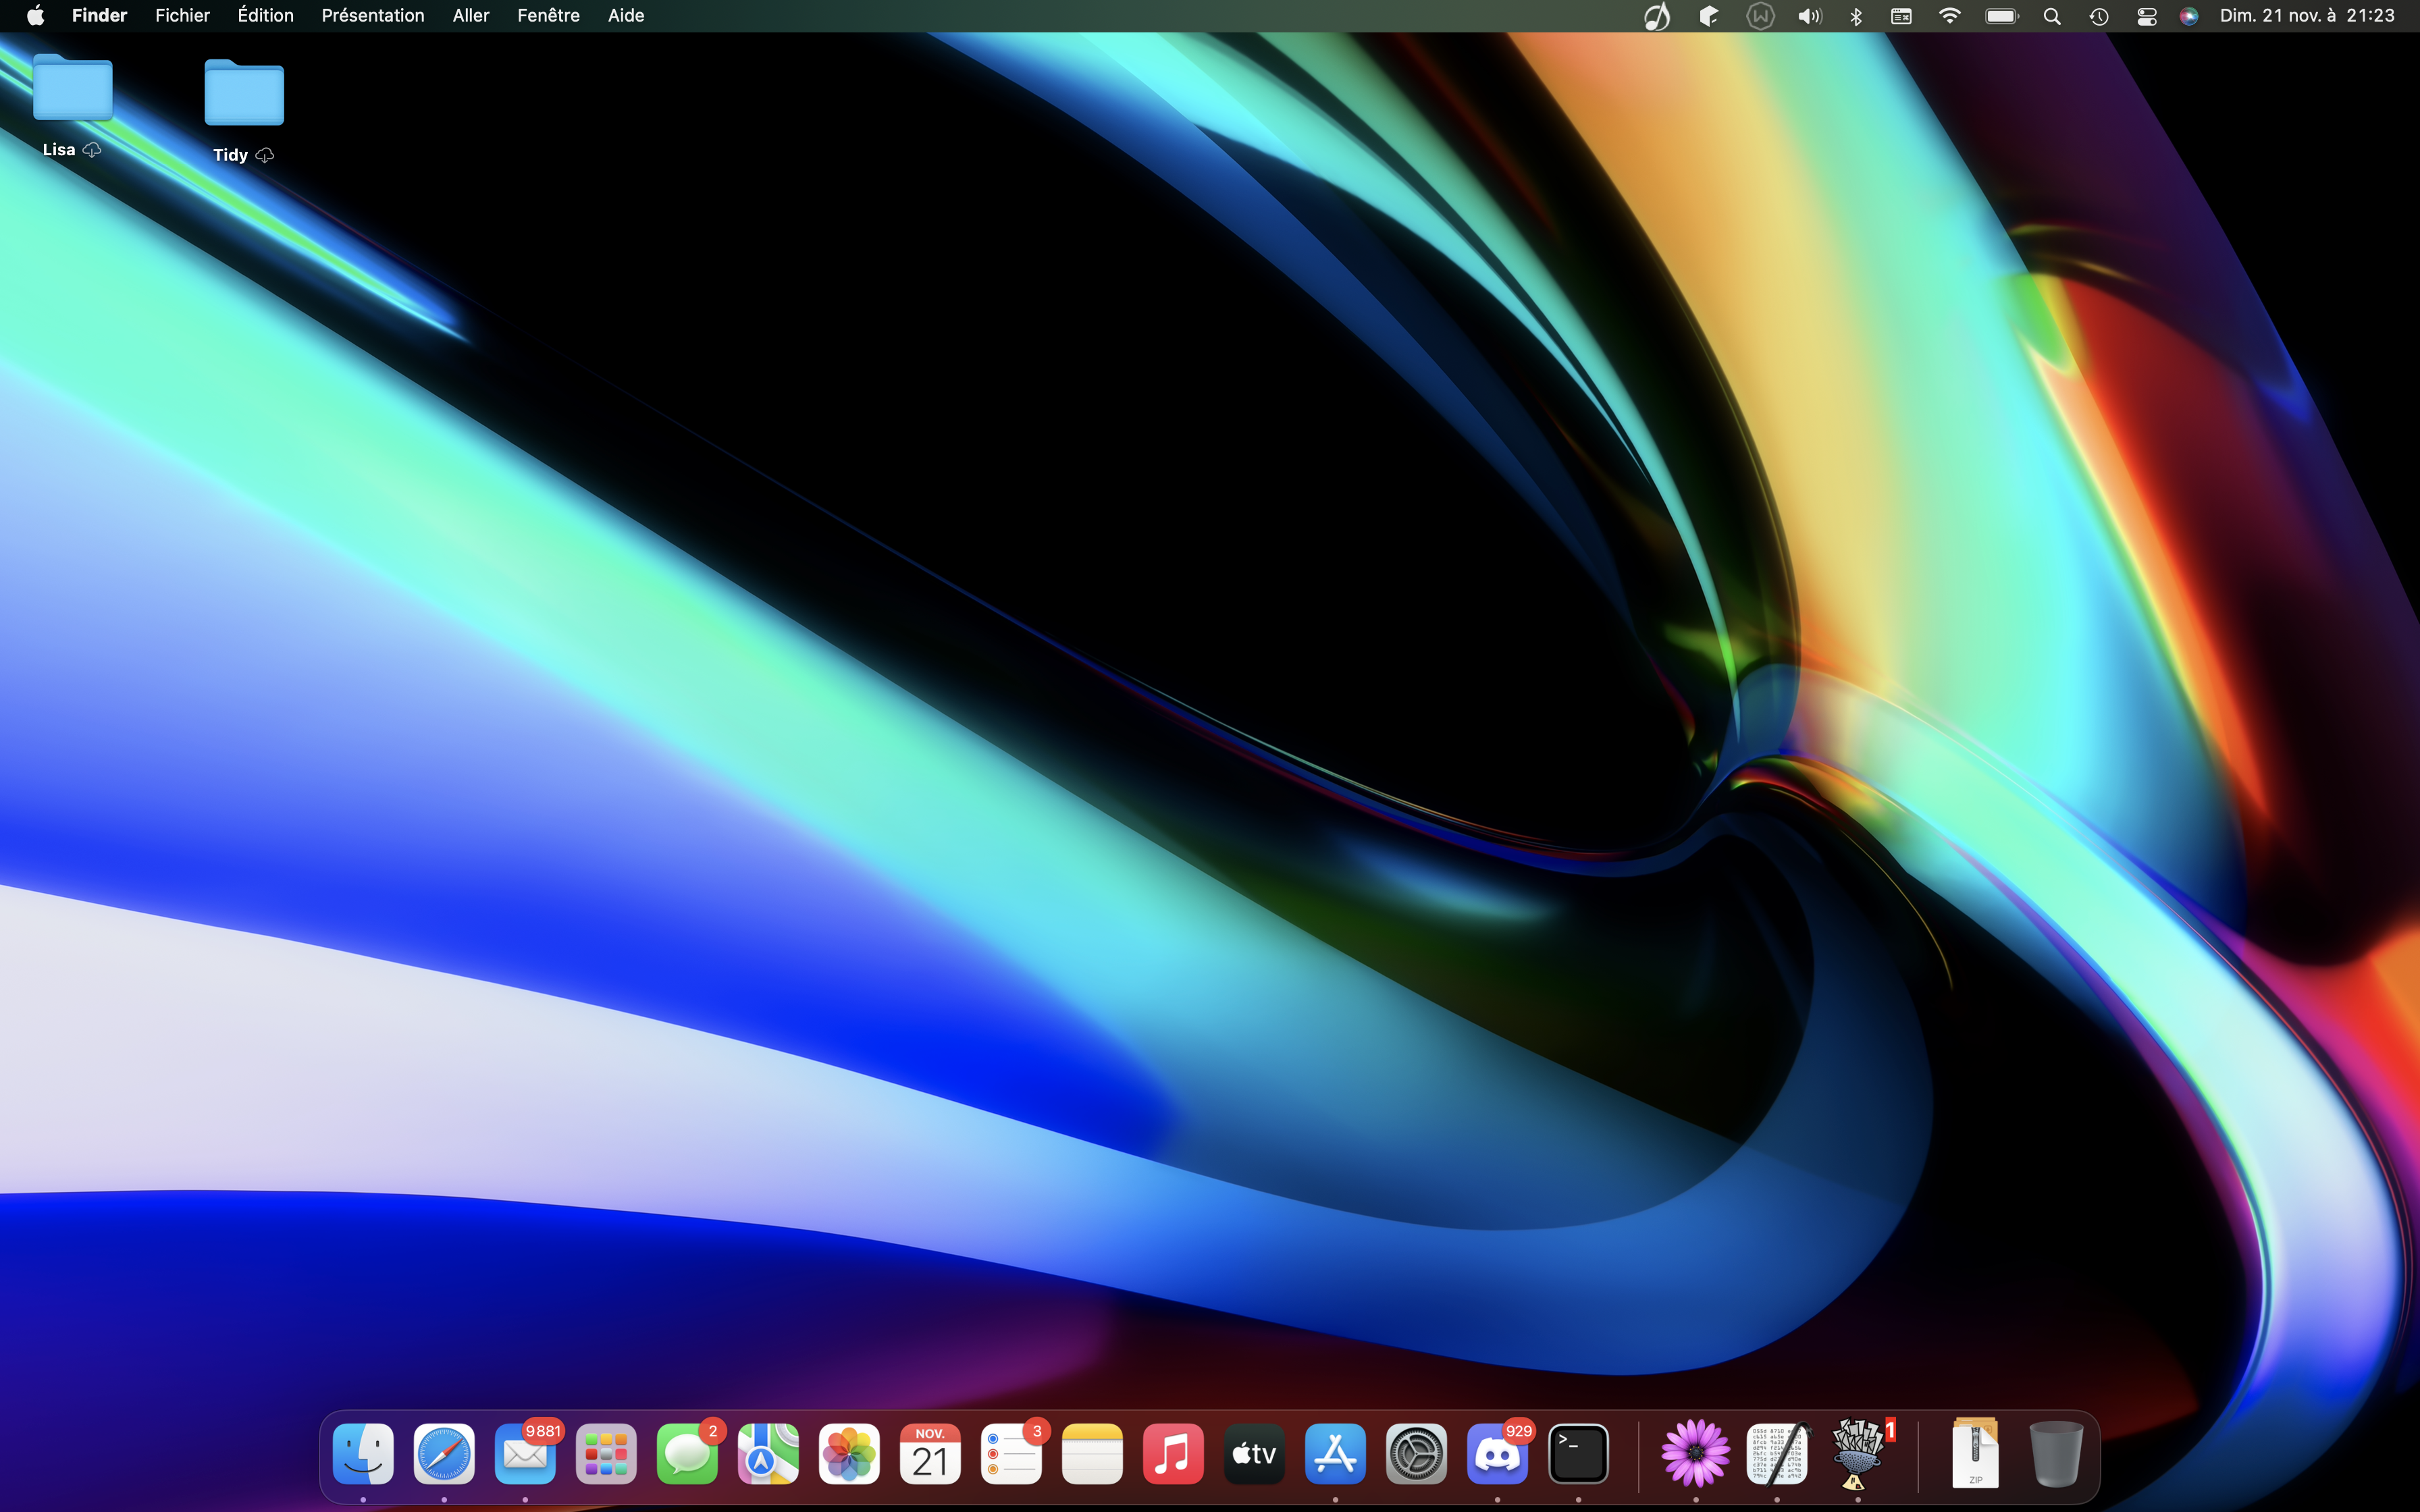Viewport: 2420px width, 1512px height.
Task: Click the Wi-Fi status icon
Action: pos(1949,16)
